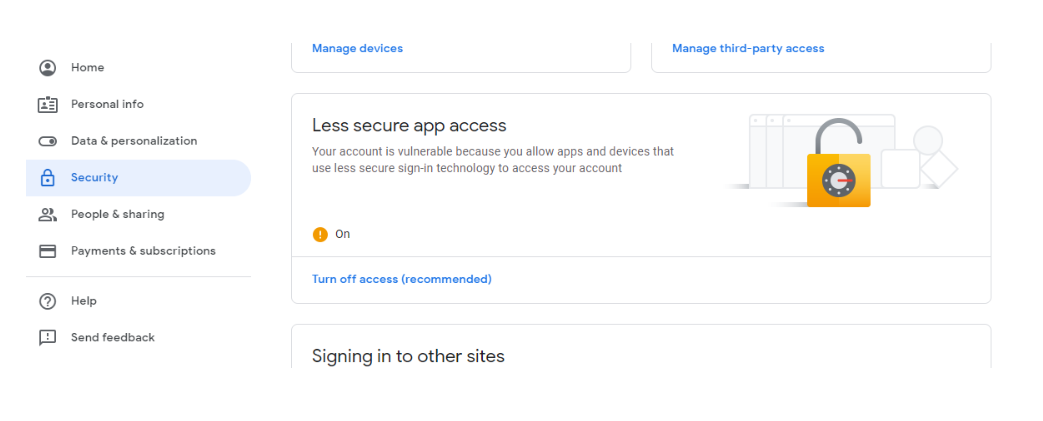The image size is (1043, 421).
Task: Click the open padlock illustration
Action: click(838, 163)
